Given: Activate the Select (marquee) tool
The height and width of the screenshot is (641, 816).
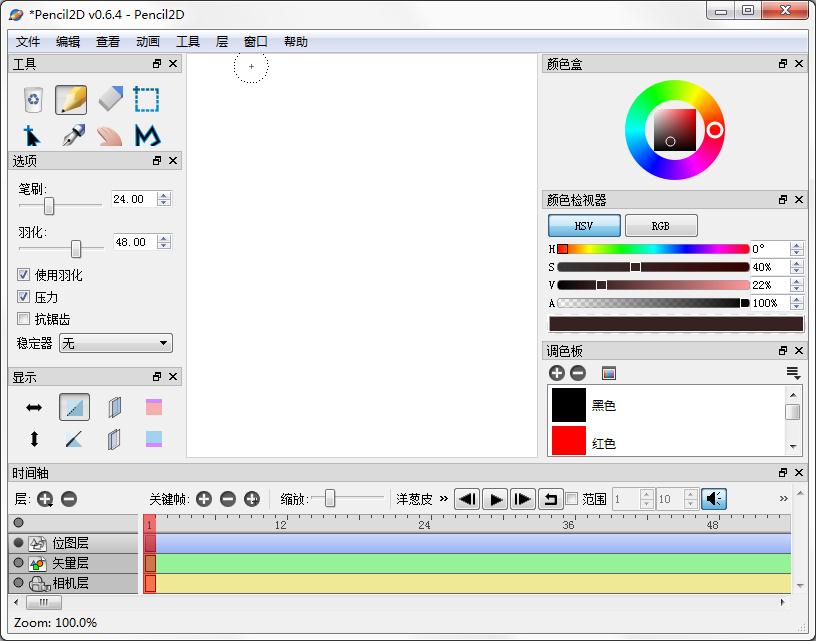Looking at the screenshot, I should click(148, 99).
